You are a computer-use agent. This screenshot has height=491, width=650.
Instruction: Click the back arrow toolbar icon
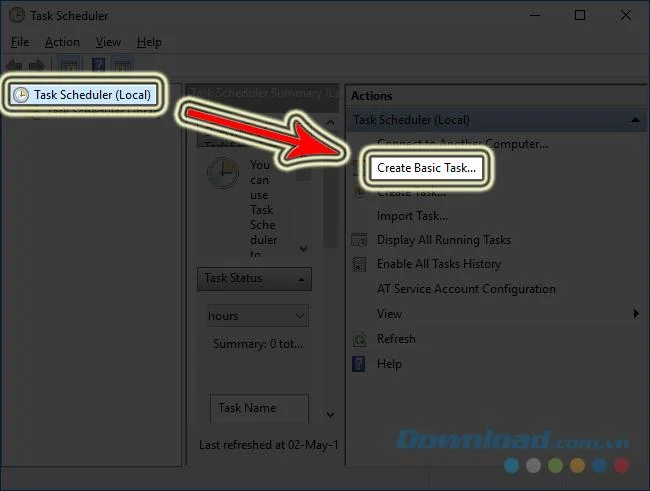click(15, 65)
